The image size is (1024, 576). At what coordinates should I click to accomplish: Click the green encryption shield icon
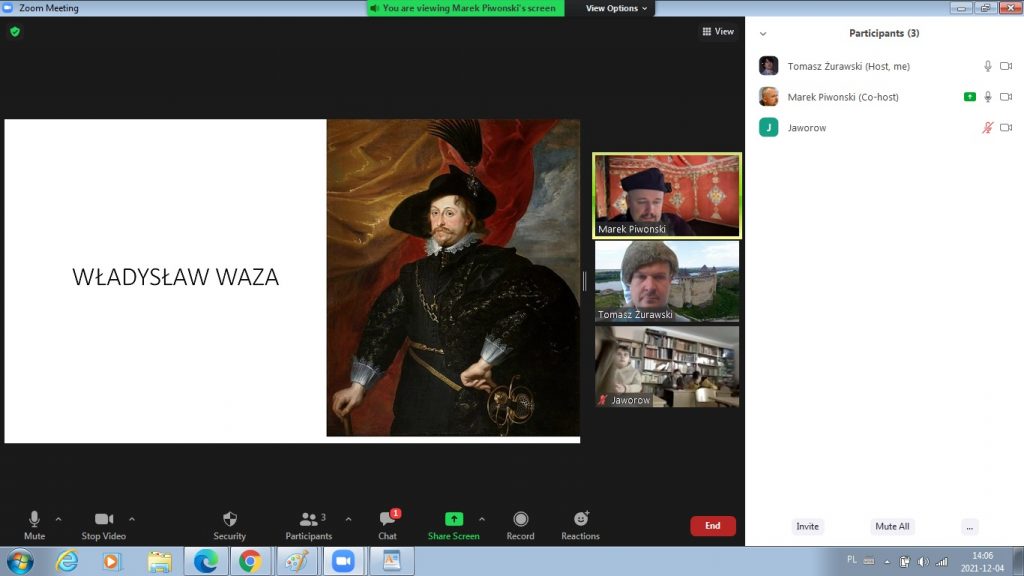(14, 32)
